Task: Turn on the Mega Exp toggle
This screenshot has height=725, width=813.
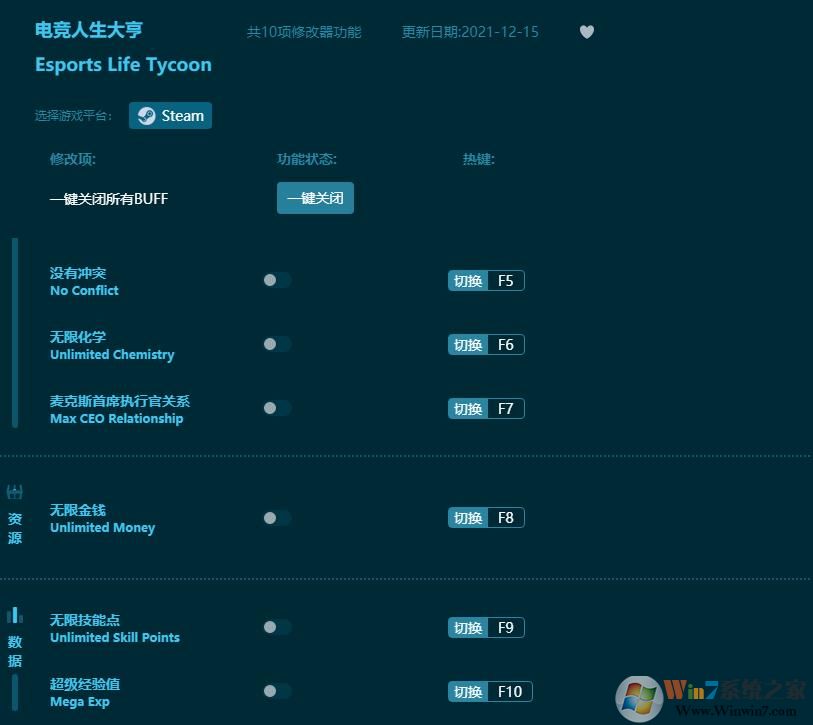Action: click(x=277, y=691)
